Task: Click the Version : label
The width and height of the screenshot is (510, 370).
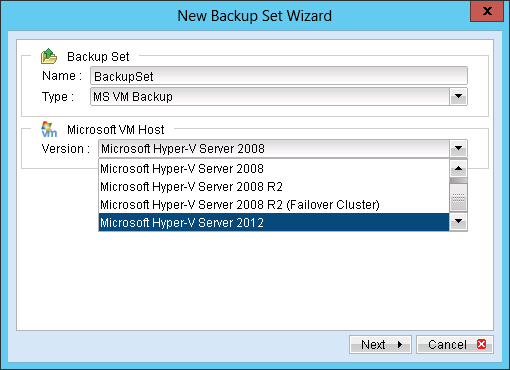Action: (66, 149)
